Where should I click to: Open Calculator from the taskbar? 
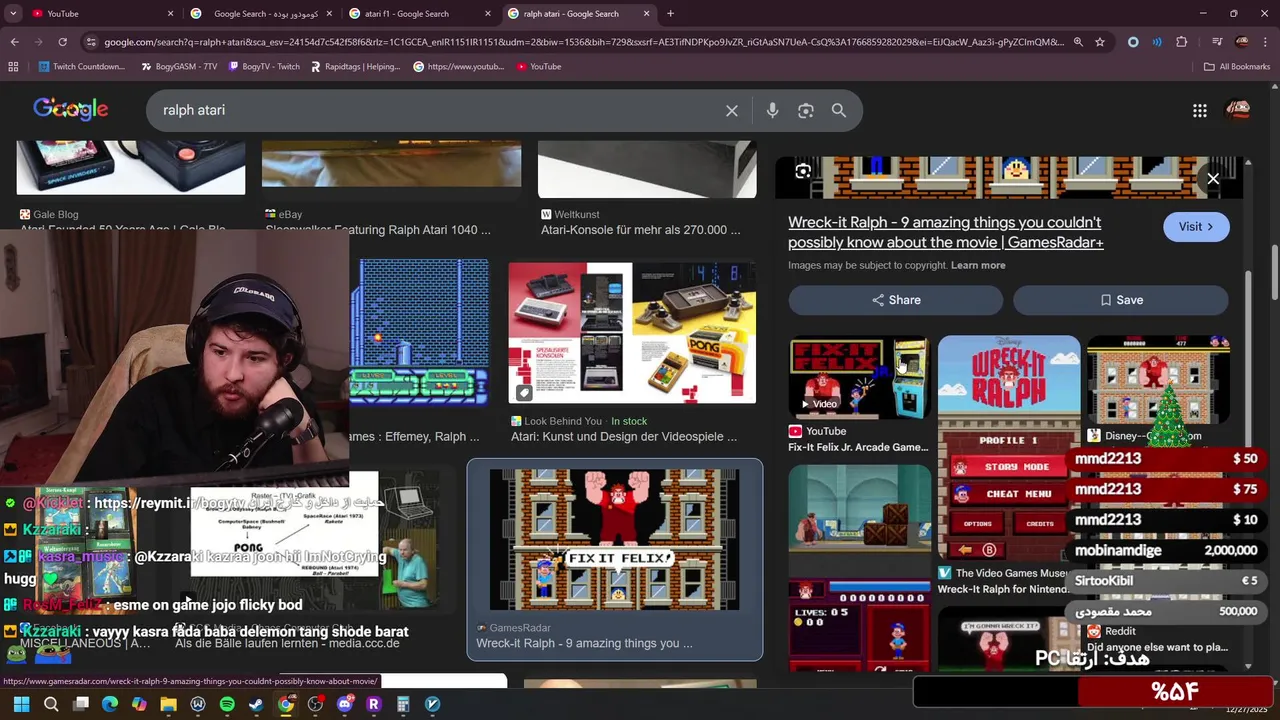click(403, 705)
